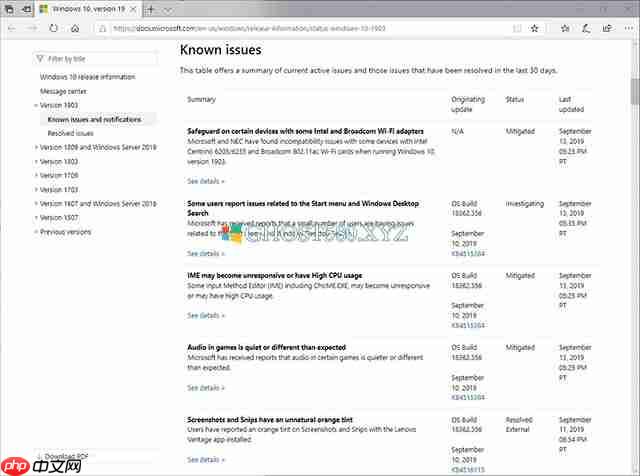The image size is (640, 476).
Task: Open Resolved issues in the sidebar
Action: pos(71,133)
